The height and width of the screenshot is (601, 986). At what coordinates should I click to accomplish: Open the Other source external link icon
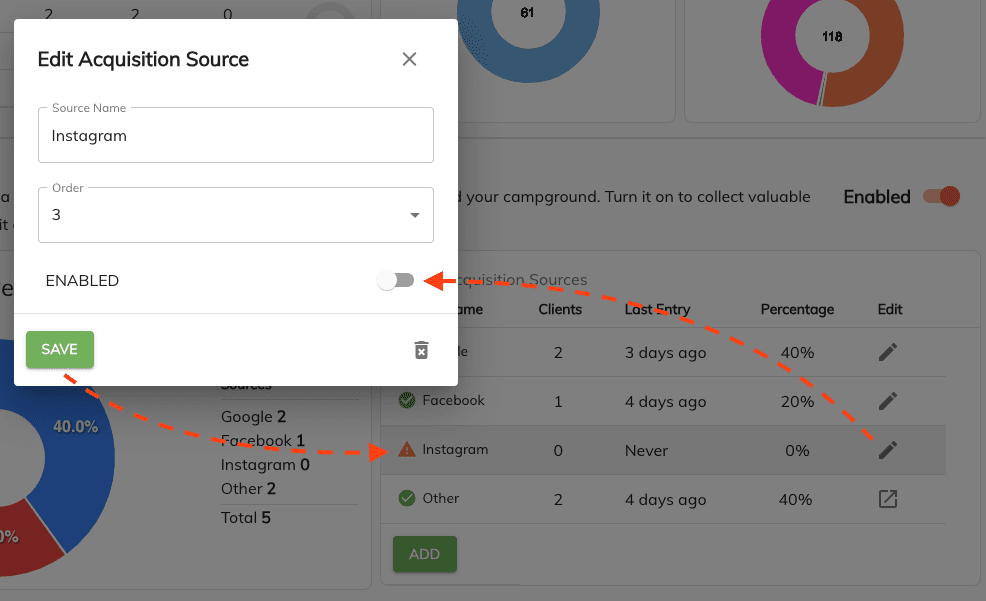888,499
